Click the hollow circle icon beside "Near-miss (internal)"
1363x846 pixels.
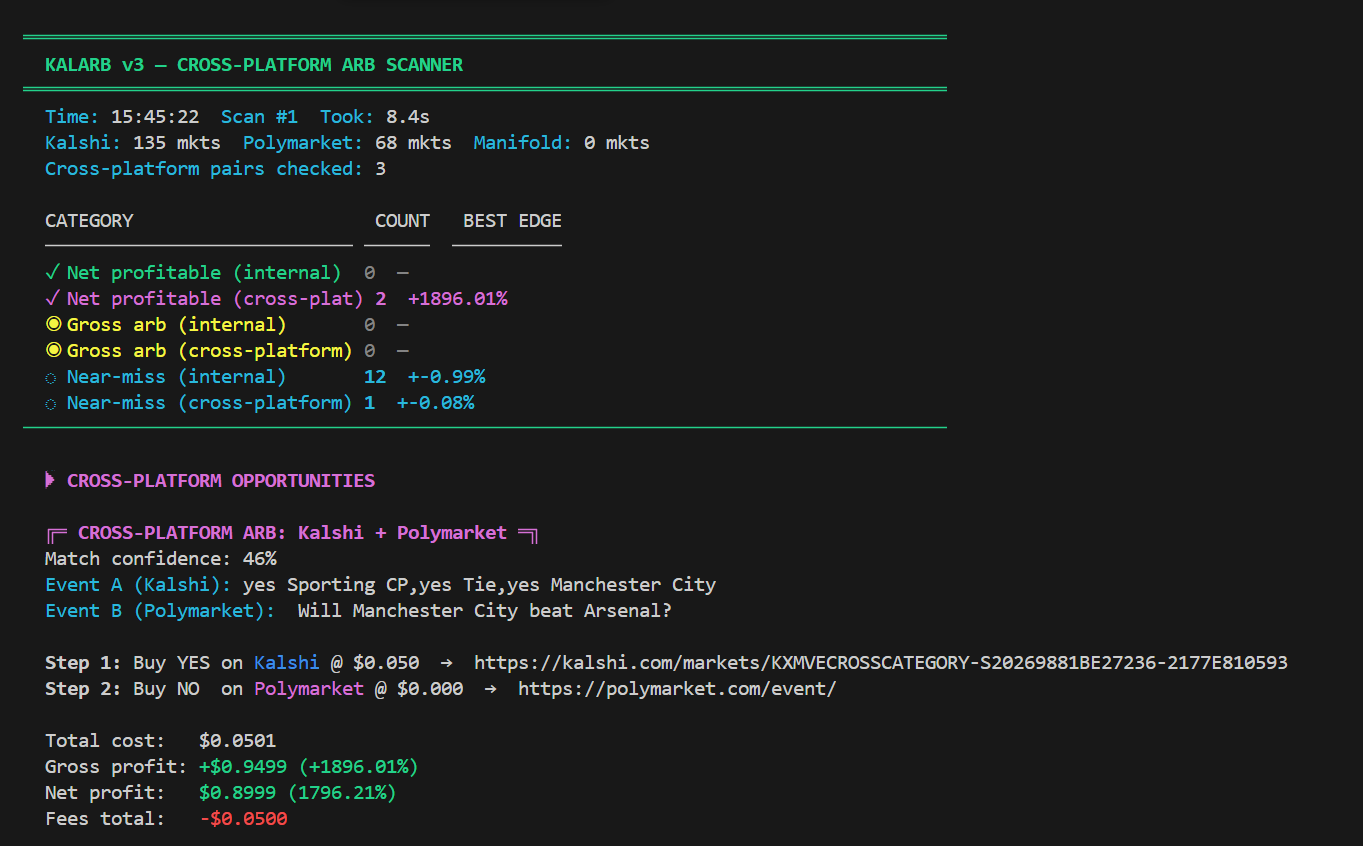click(x=51, y=376)
